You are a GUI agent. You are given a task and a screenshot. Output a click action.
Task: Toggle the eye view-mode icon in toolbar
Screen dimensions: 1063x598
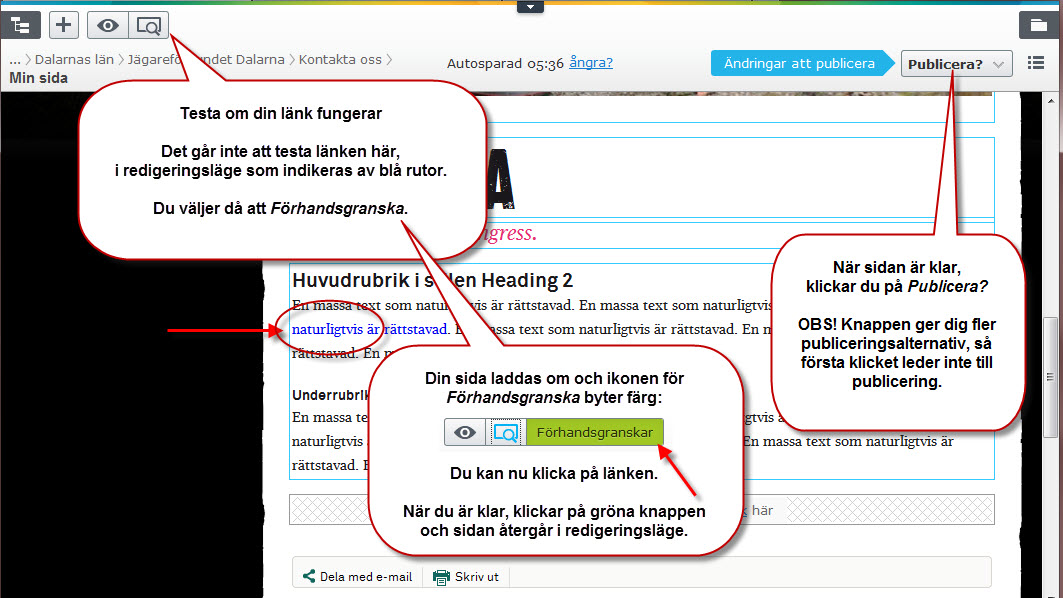pyautogui.click(x=107, y=26)
